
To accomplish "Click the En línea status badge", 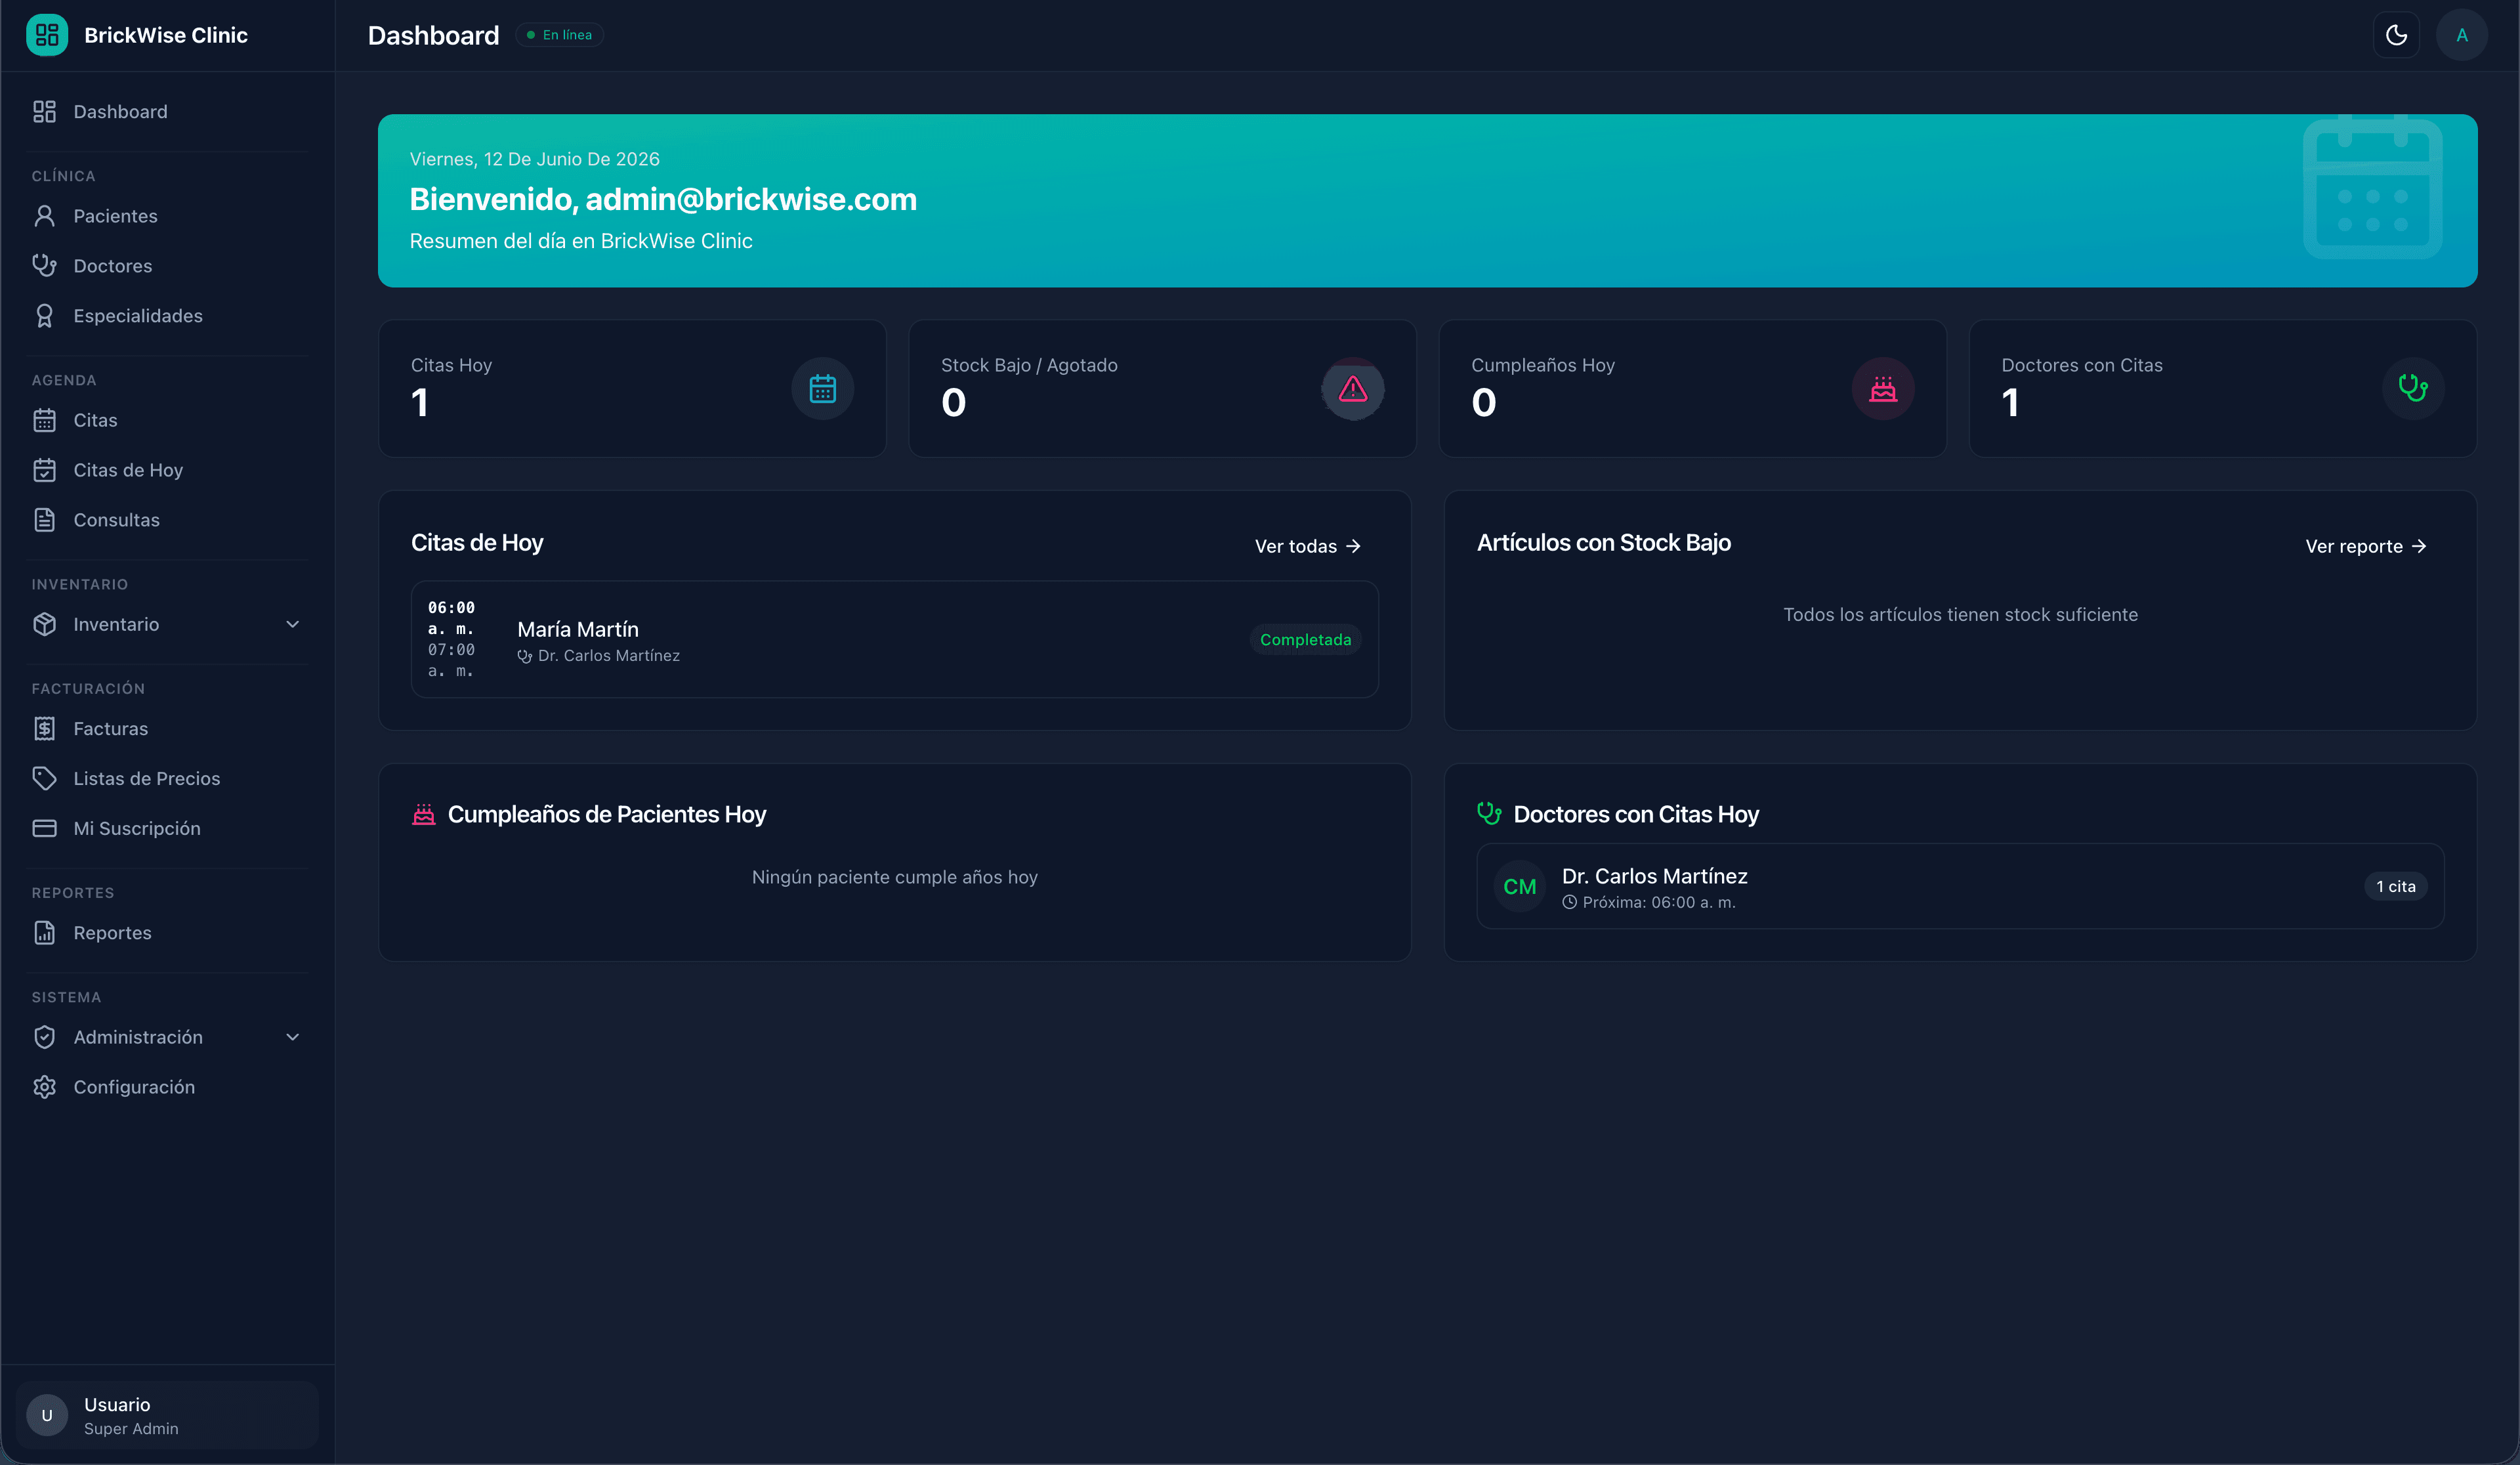I will (x=560, y=35).
